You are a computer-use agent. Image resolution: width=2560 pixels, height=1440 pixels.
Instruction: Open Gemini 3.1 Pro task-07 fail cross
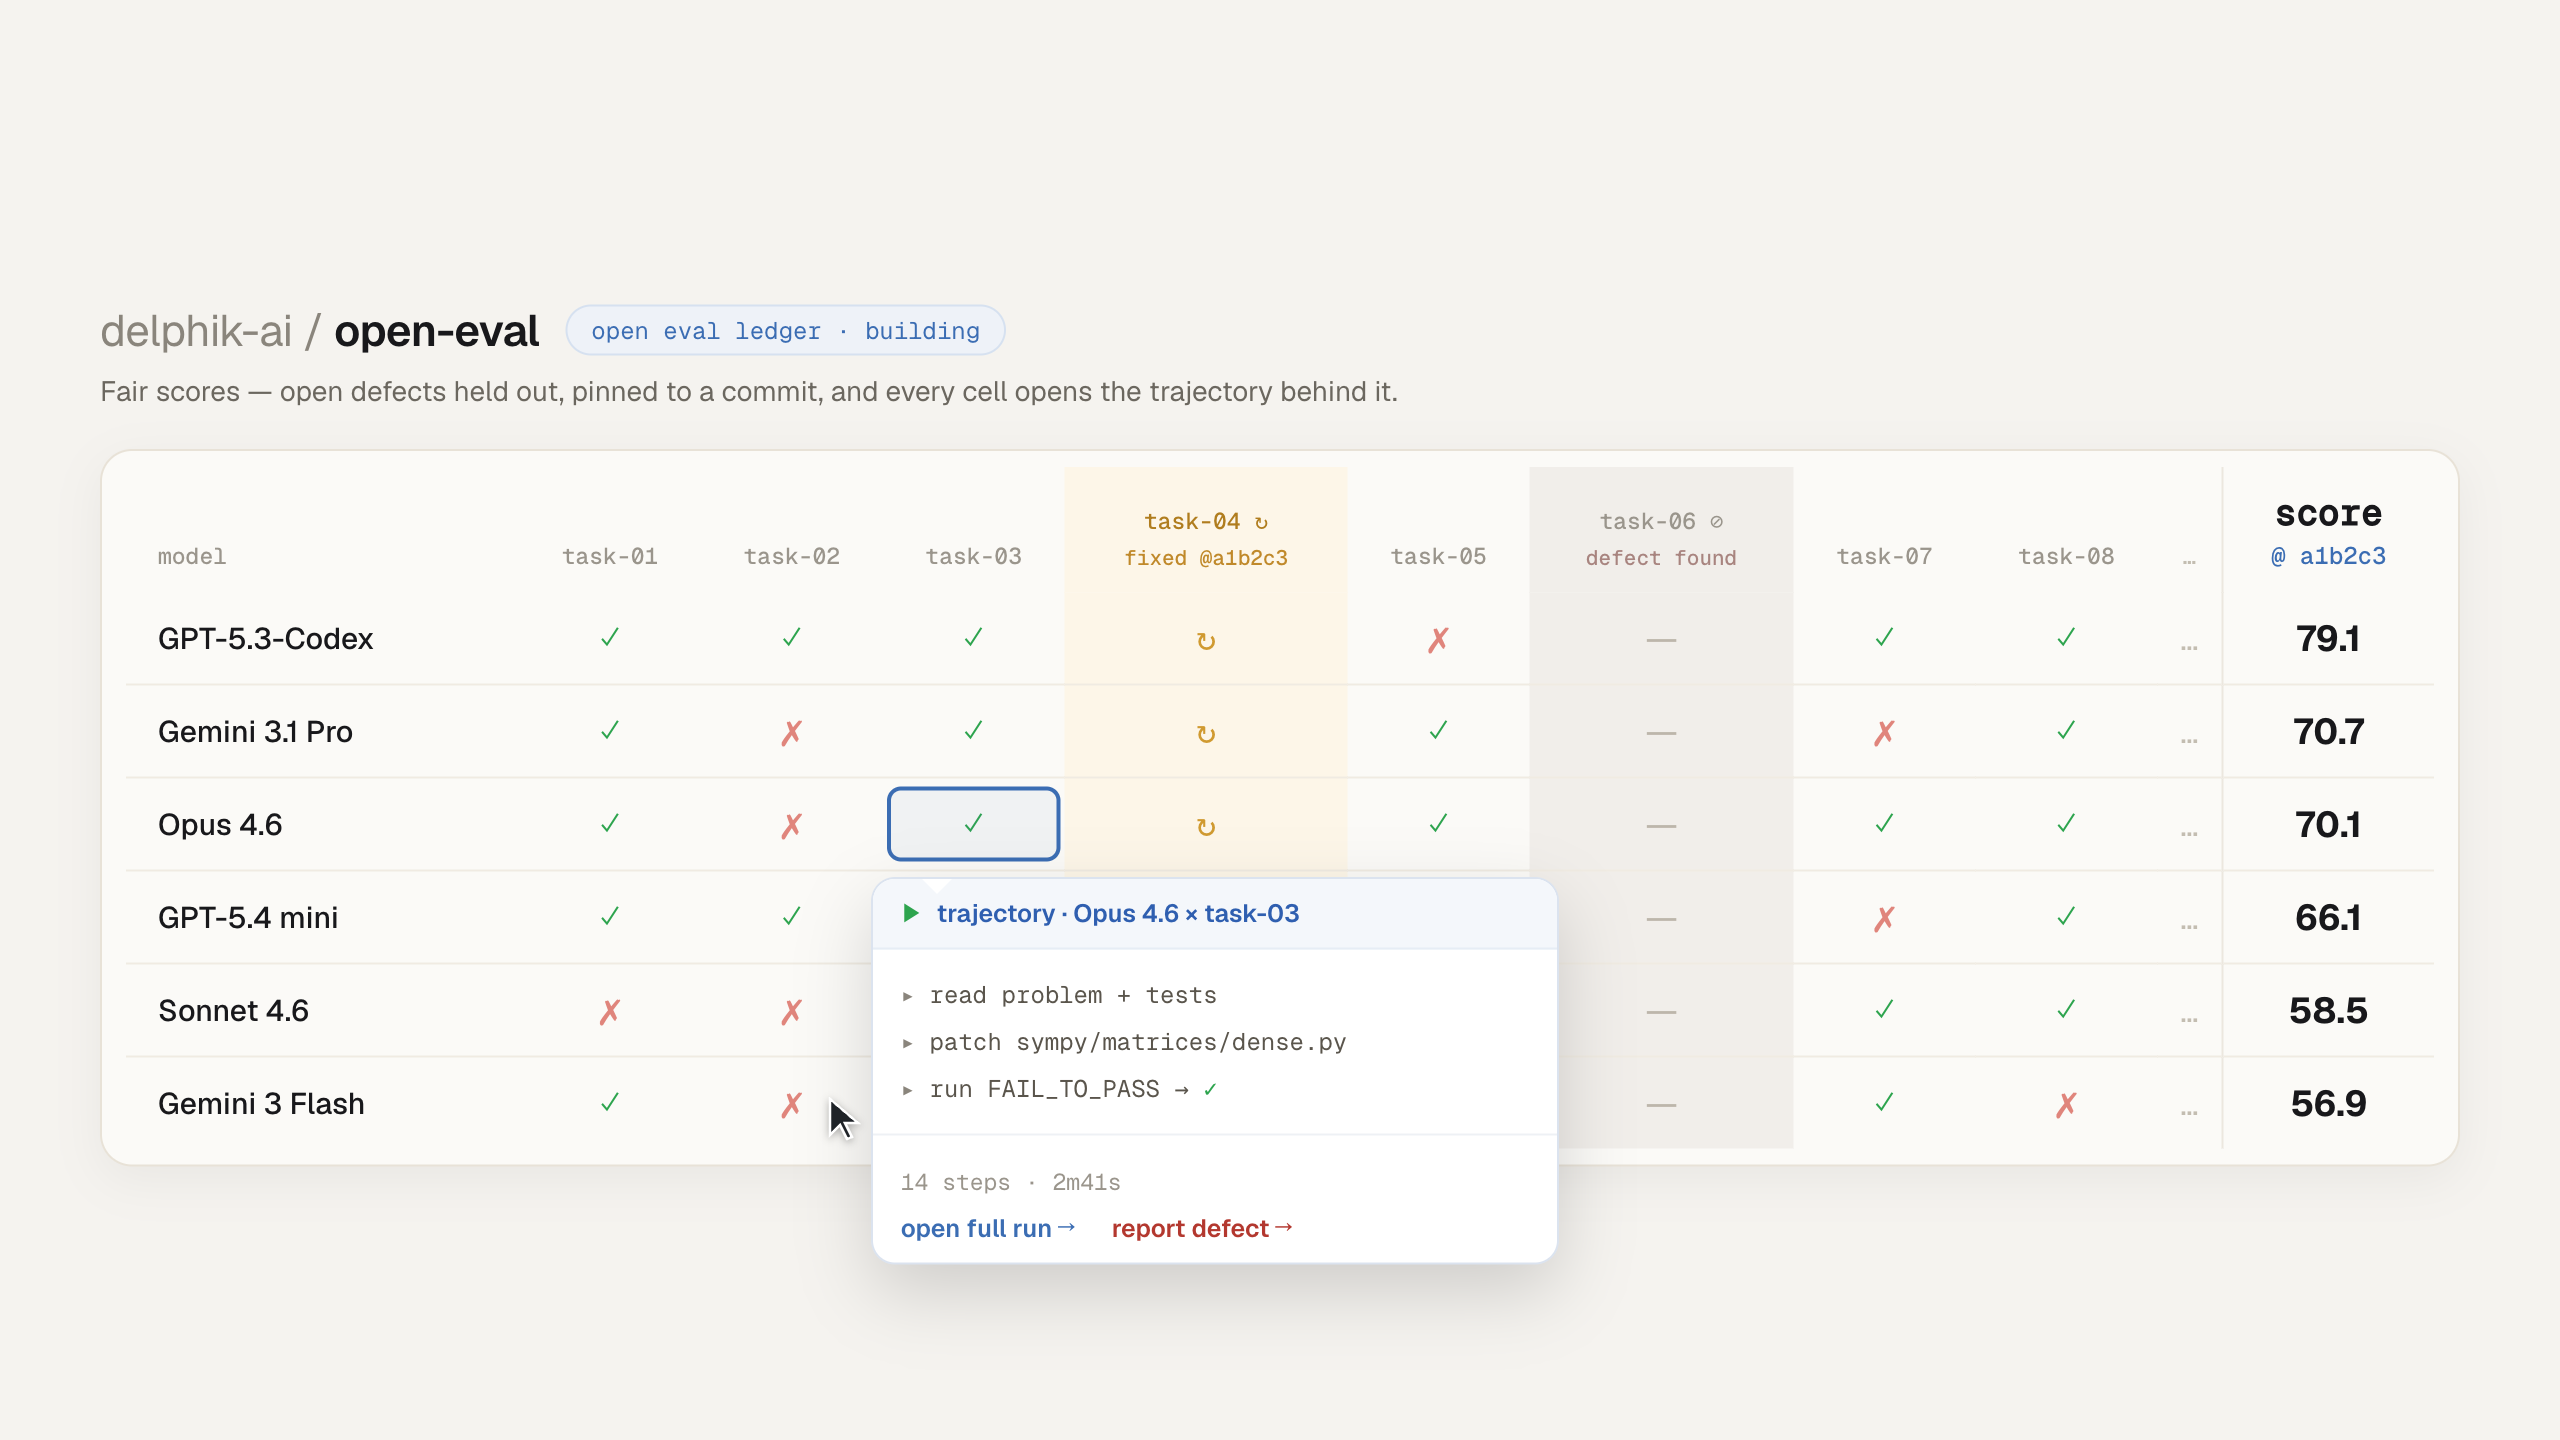pos(1884,732)
